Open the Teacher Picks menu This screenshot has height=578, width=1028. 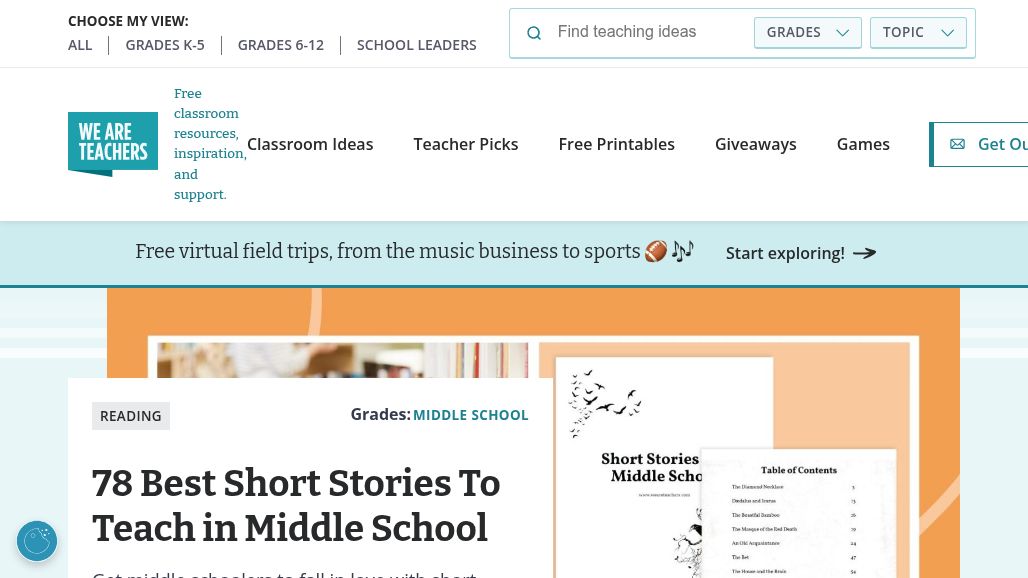(466, 144)
